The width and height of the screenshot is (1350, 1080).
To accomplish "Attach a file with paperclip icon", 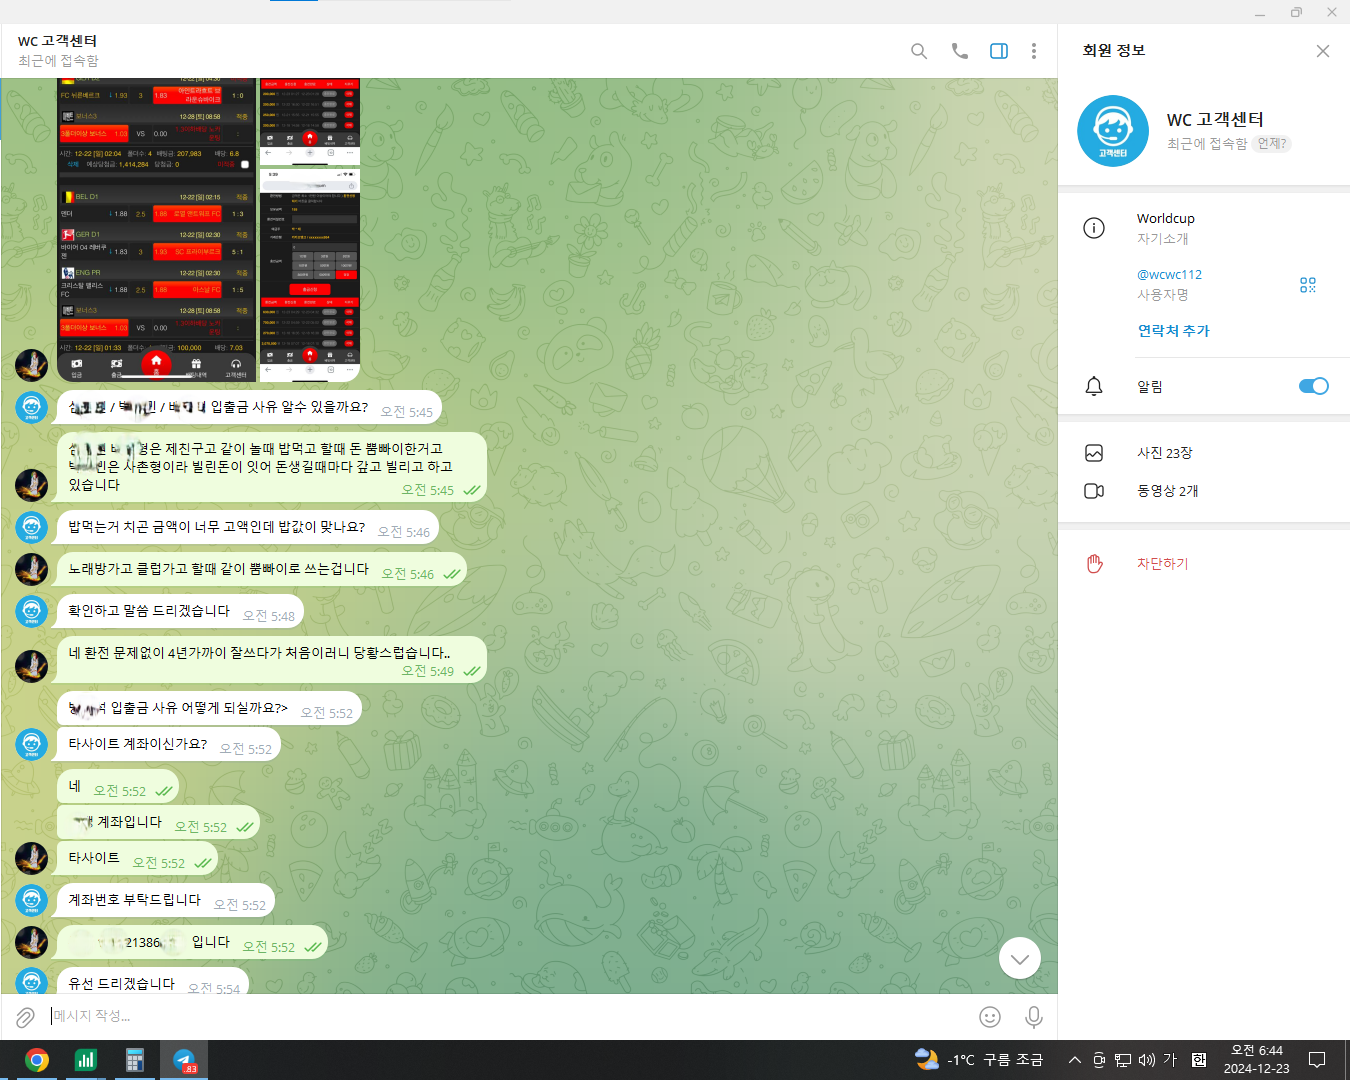I will click(x=25, y=1017).
